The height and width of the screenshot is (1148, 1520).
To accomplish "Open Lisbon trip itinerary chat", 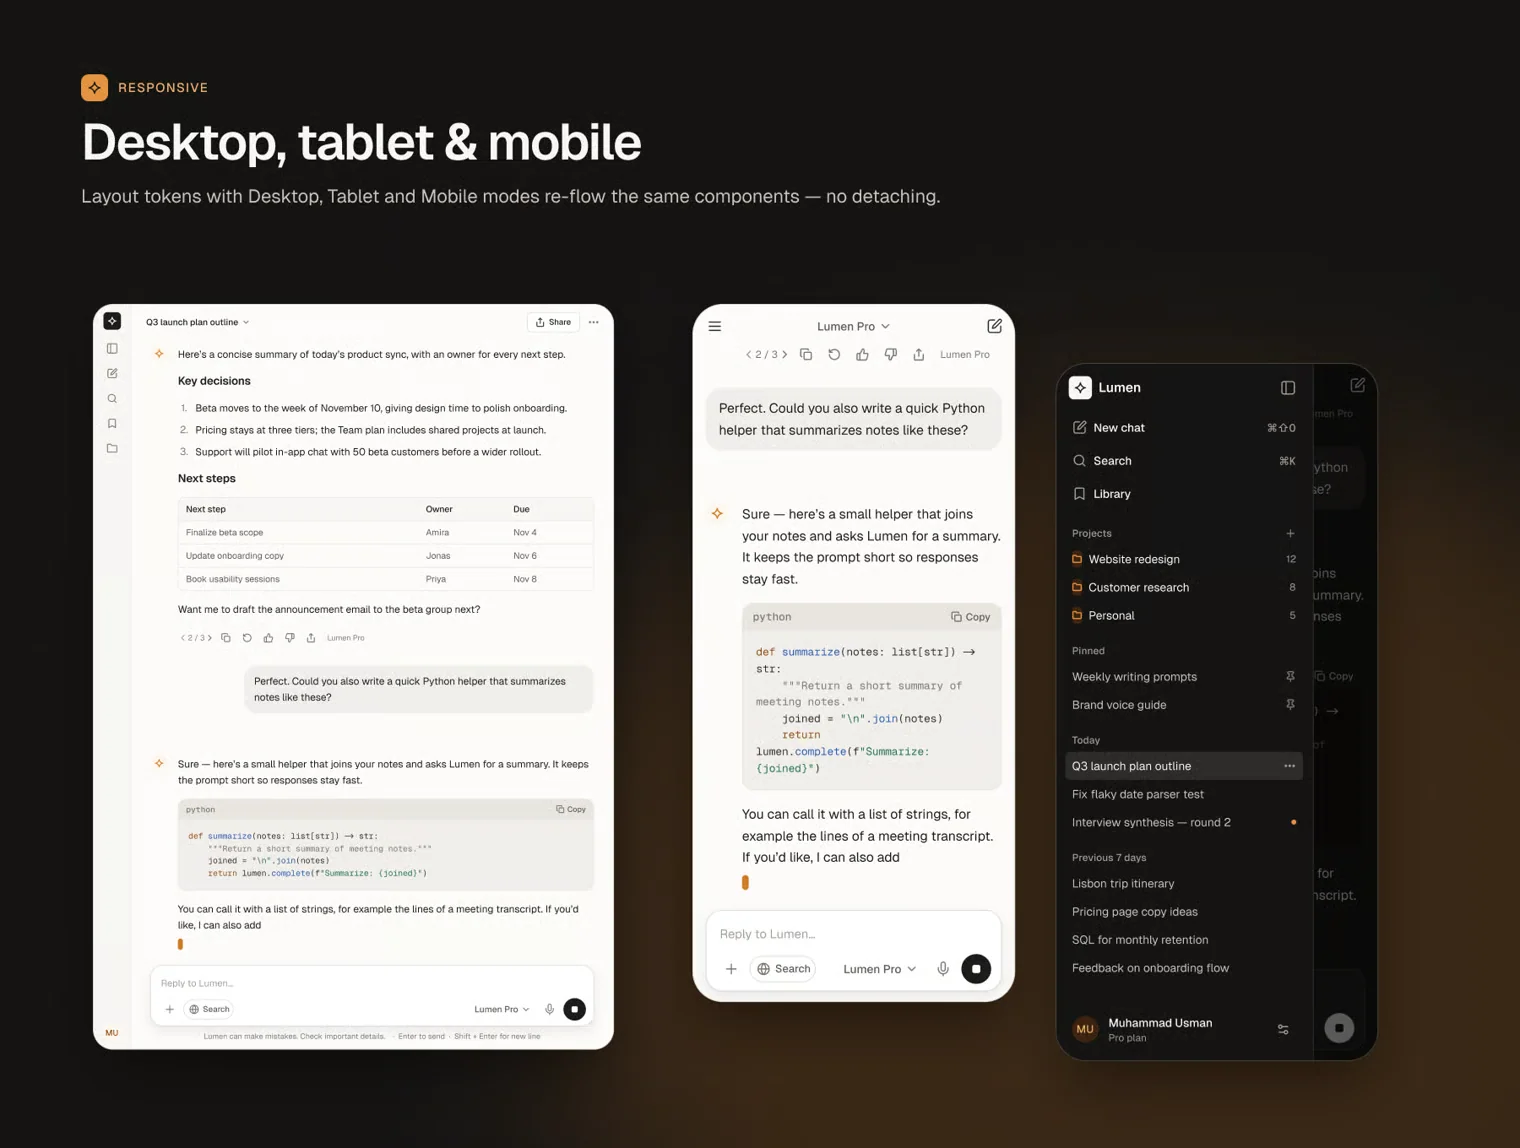I will pyautogui.click(x=1184, y=884).
